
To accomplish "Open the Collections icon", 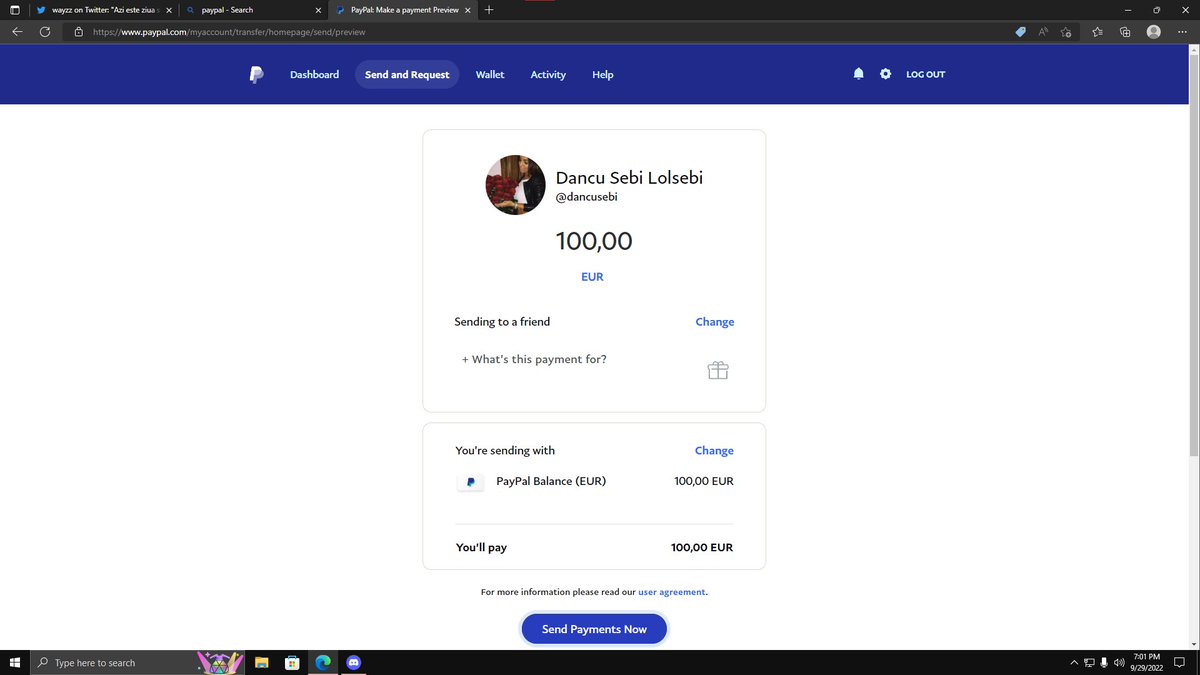I will (1125, 32).
